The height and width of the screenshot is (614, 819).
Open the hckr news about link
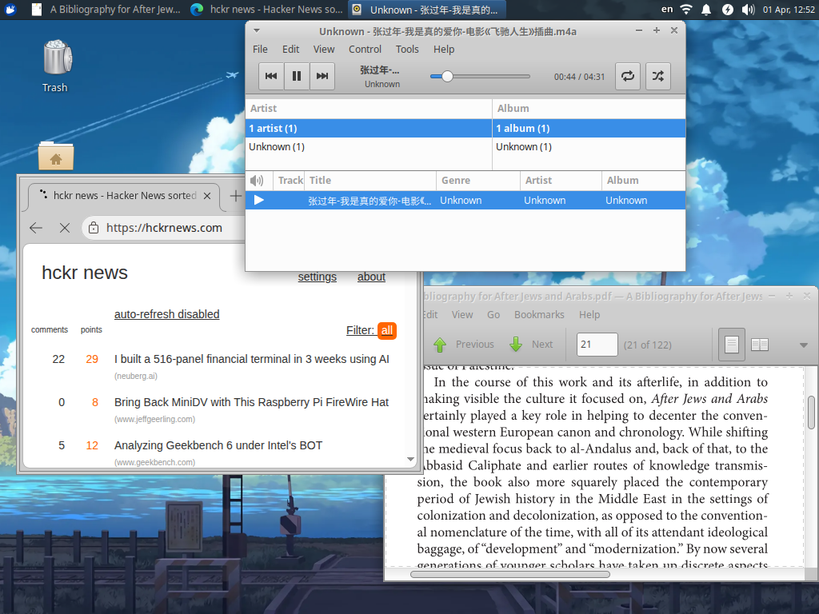pyautogui.click(x=371, y=277)
